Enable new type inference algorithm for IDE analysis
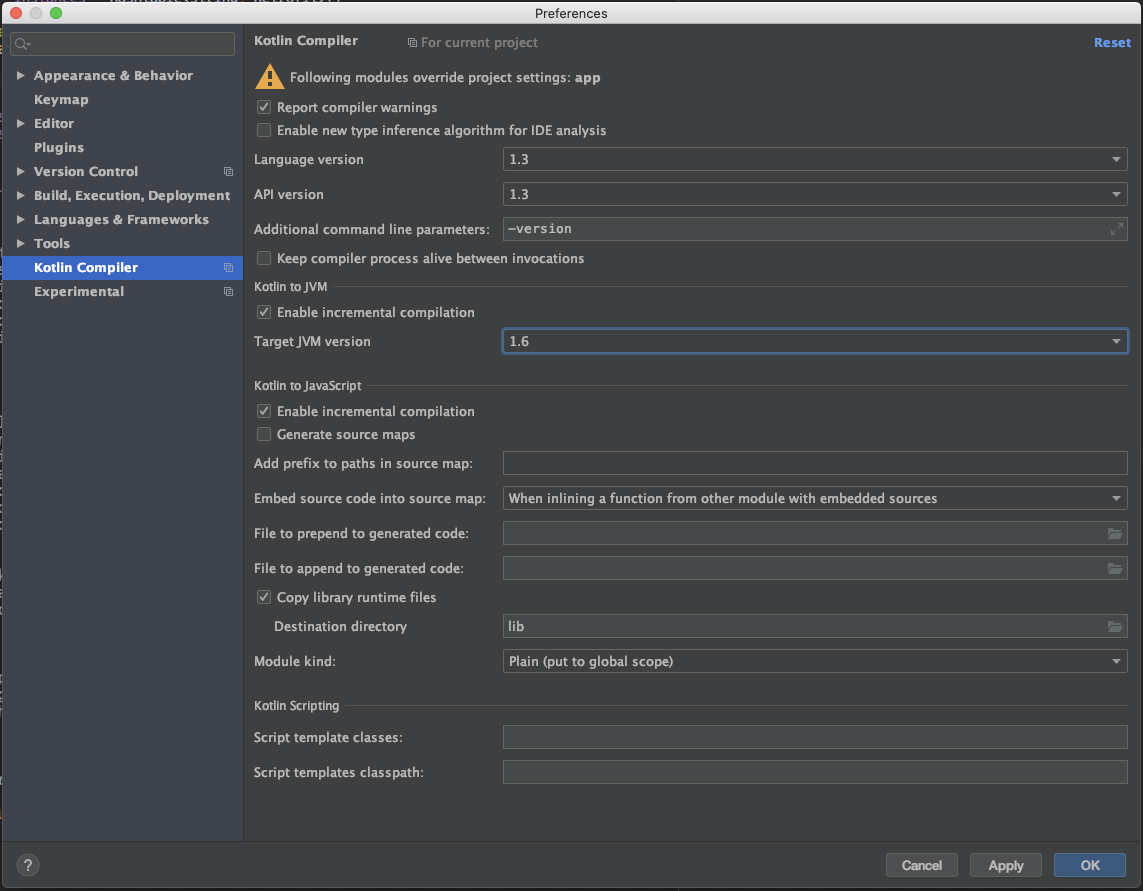The height and width of the screenshot is (891, 1143). pyautogui.click(x=264, y=131)
